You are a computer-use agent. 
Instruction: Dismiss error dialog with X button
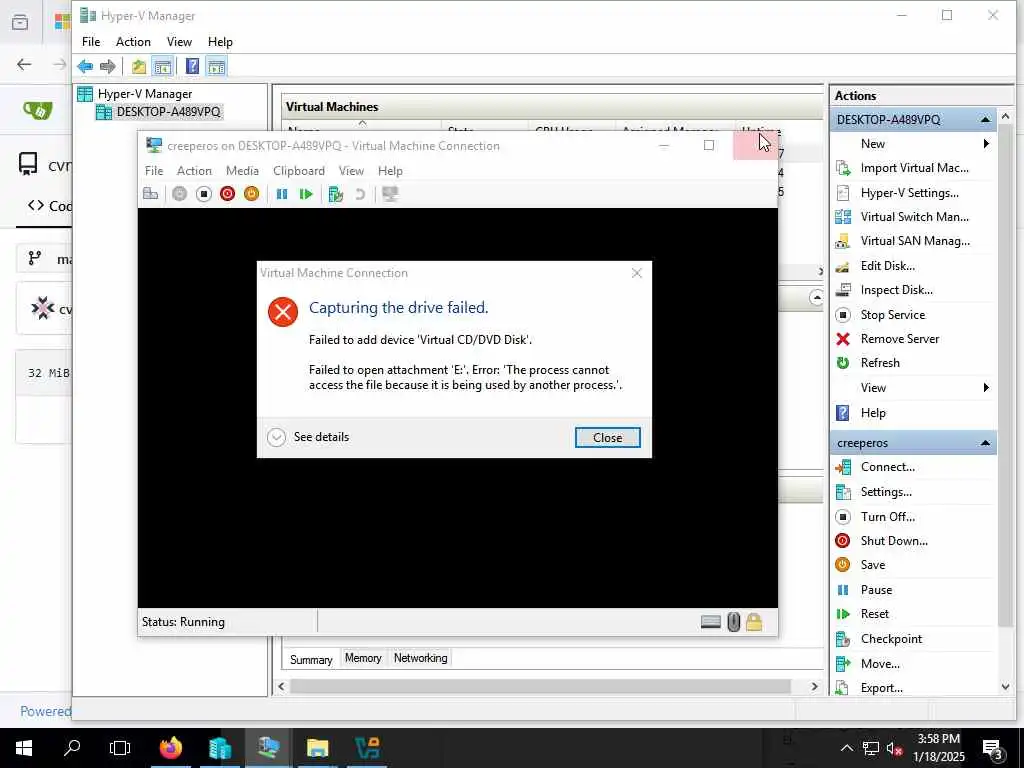pyautogui.click(x=637, y=273)
